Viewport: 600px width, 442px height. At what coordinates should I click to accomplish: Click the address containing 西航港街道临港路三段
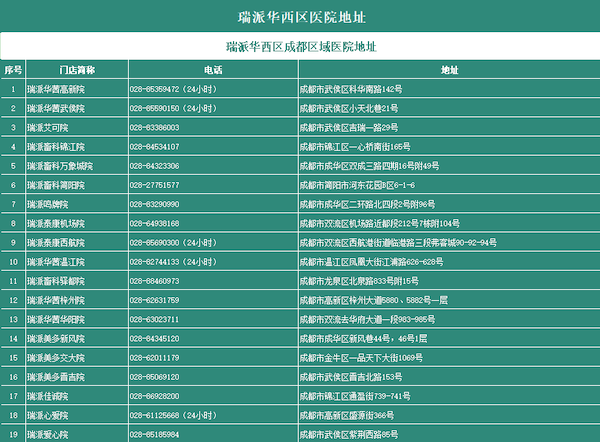[398, 243]
